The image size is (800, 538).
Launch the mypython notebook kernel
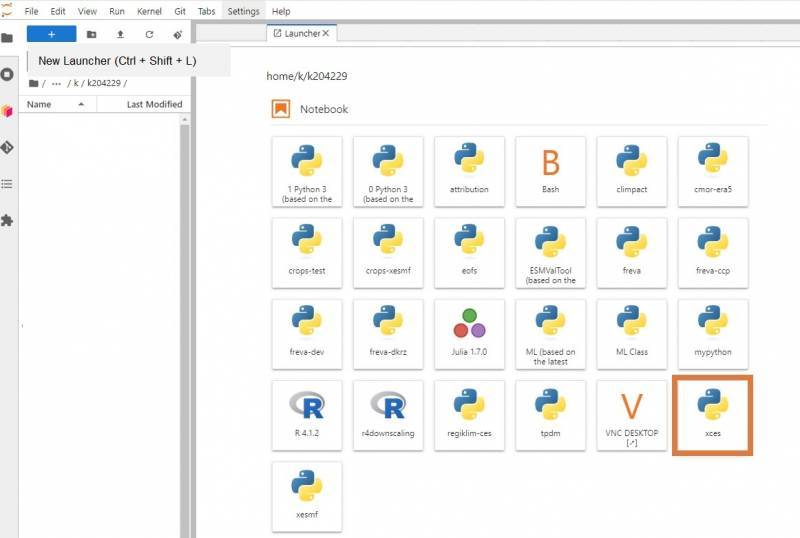(x=713, y=334)
